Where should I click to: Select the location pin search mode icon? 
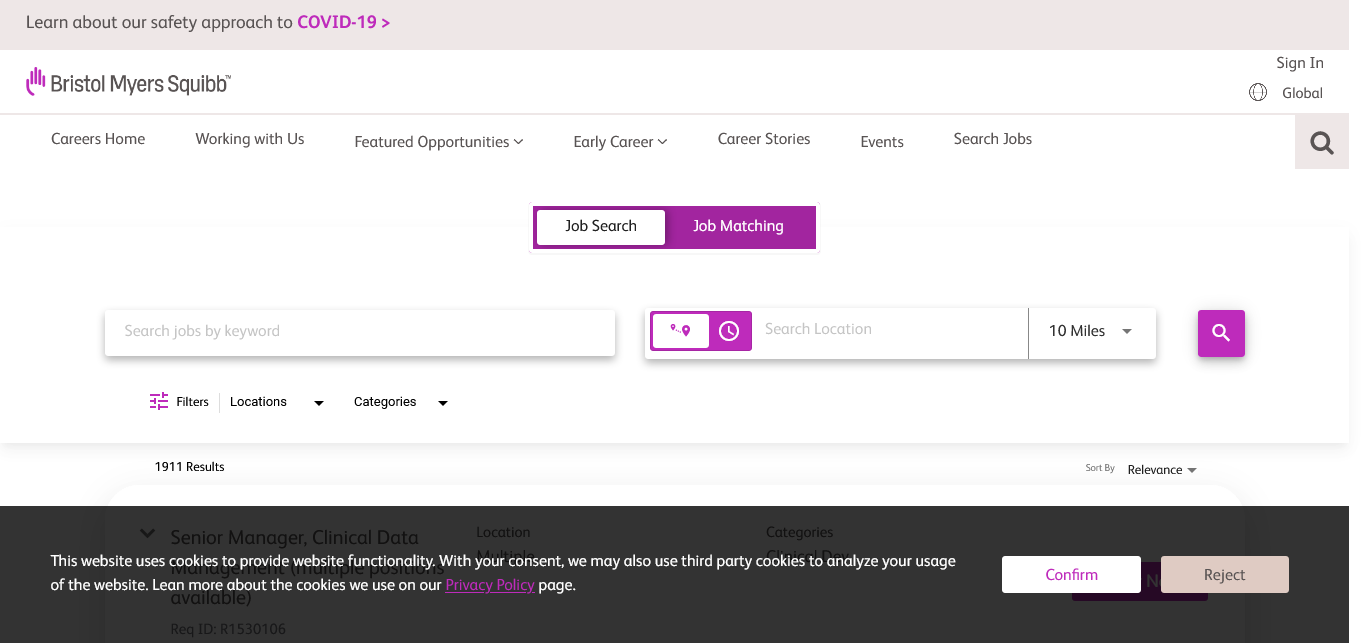pyautogui.click(x=681, y=331)
